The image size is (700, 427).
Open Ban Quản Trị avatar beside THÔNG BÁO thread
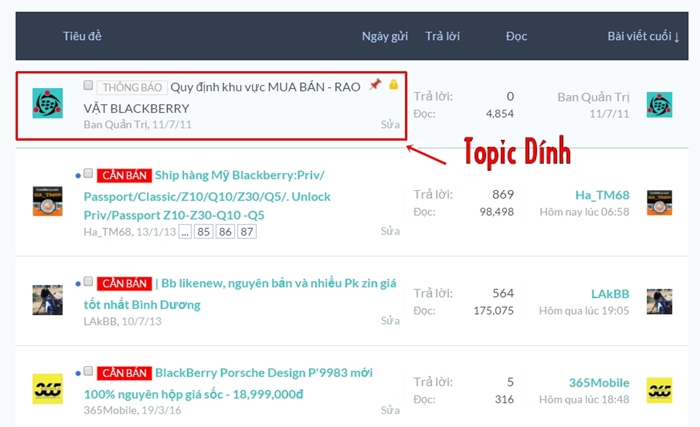(47, 103)
